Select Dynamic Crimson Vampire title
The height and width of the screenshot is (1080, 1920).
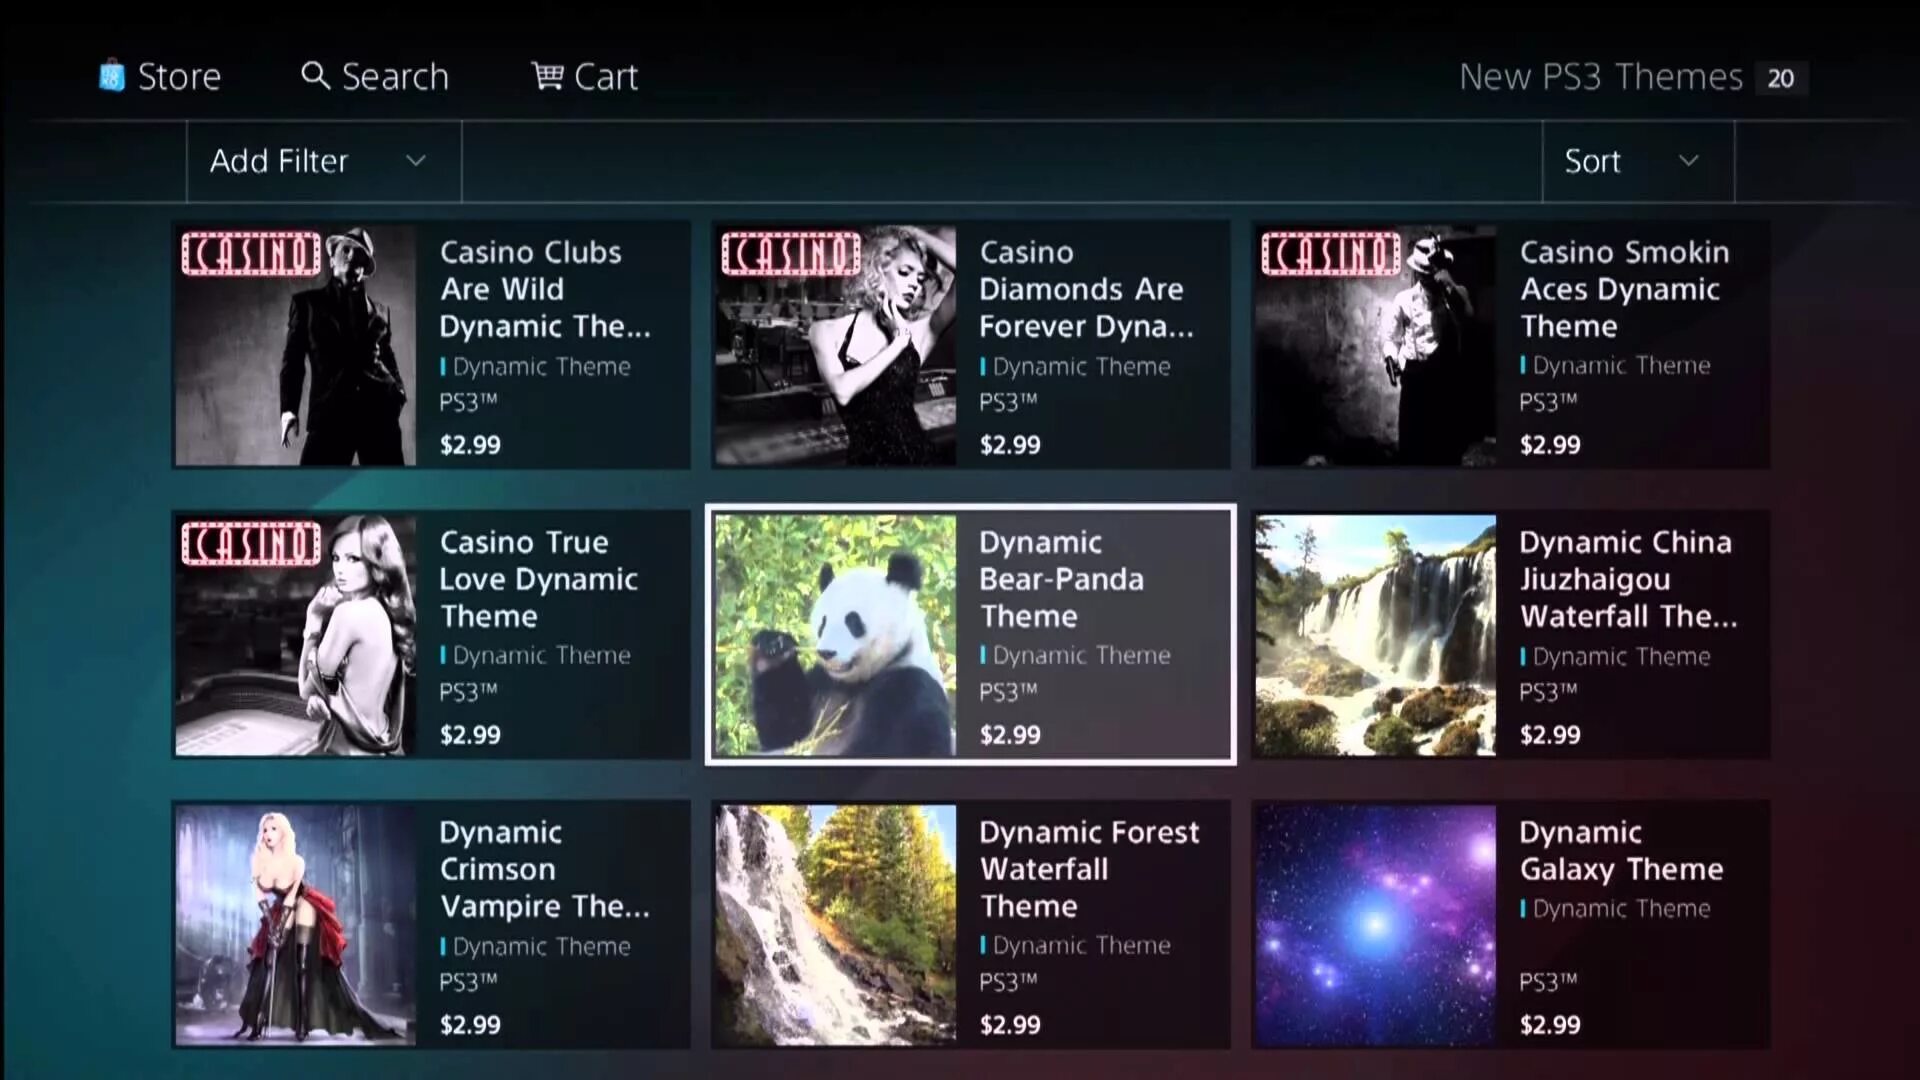545,869
